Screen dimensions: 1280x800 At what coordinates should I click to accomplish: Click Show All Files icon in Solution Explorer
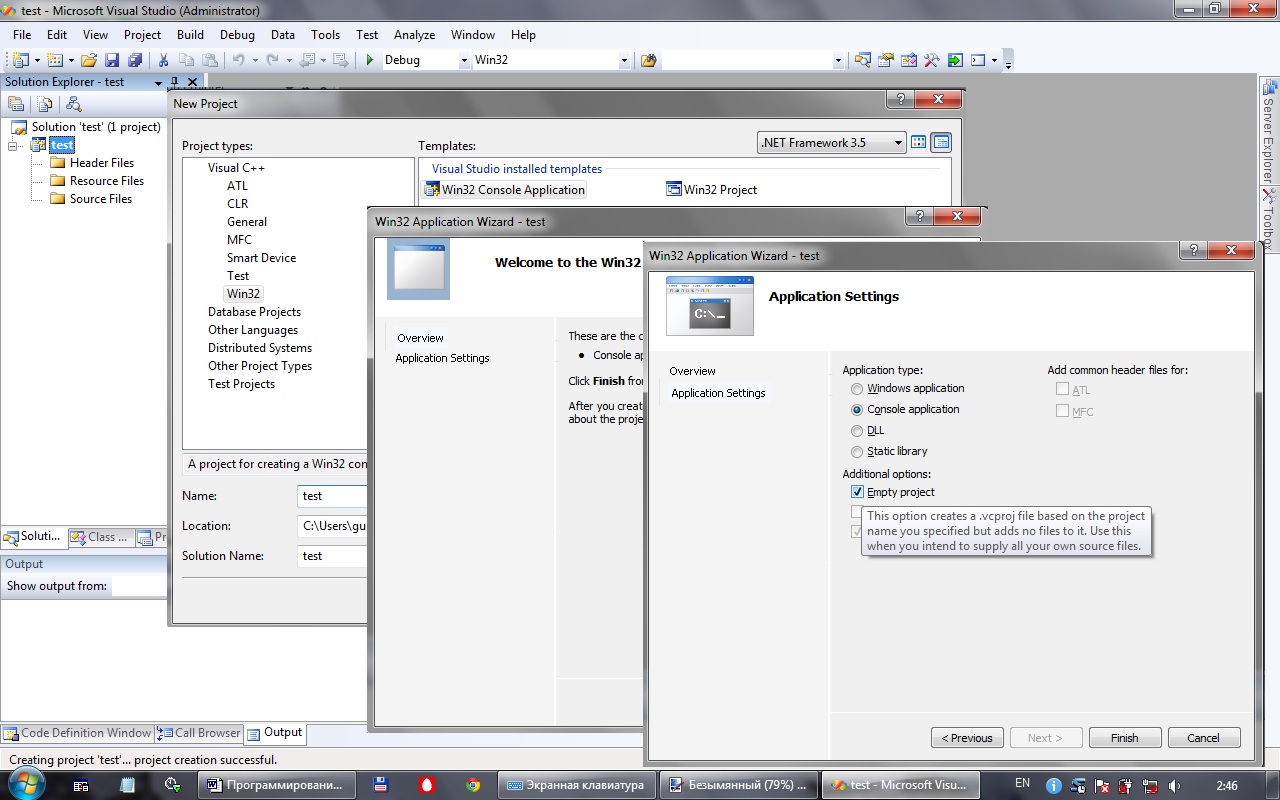45,104
